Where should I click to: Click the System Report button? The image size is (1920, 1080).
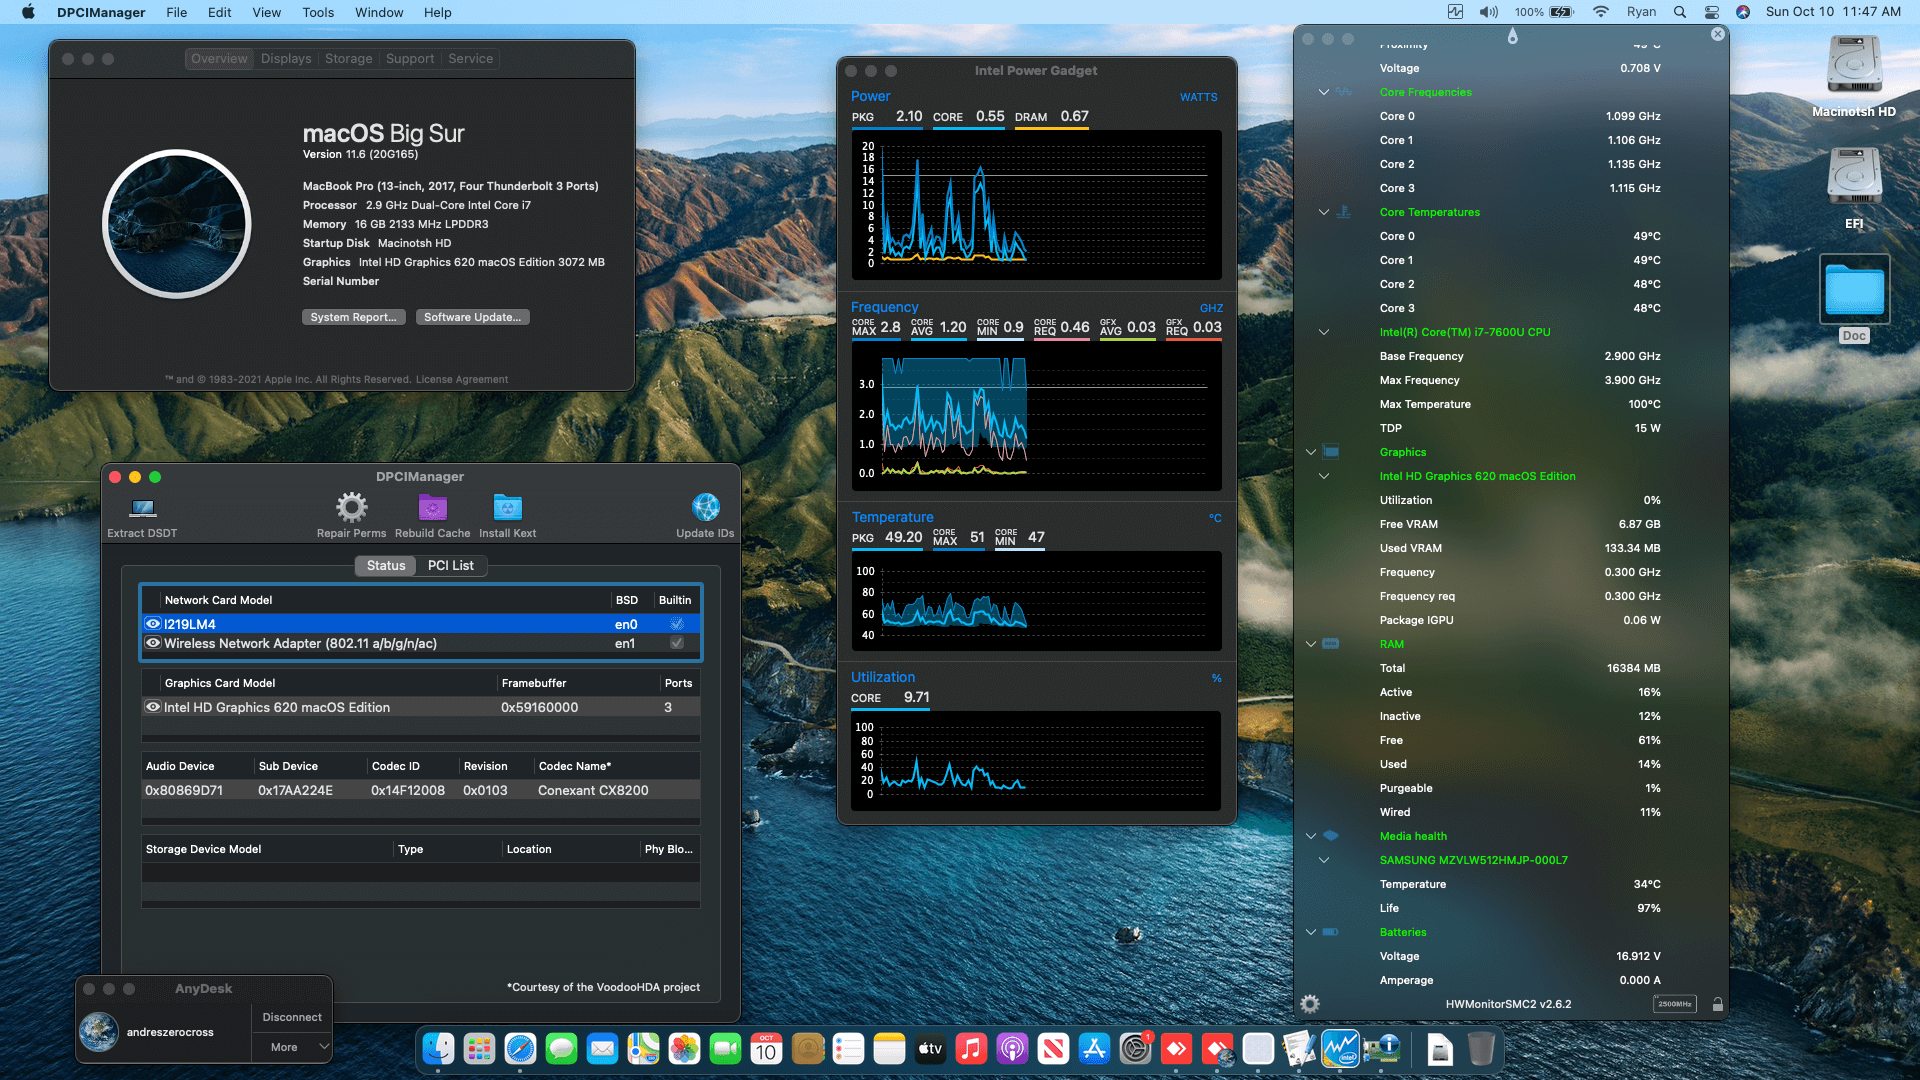click(x=353, y=317)
